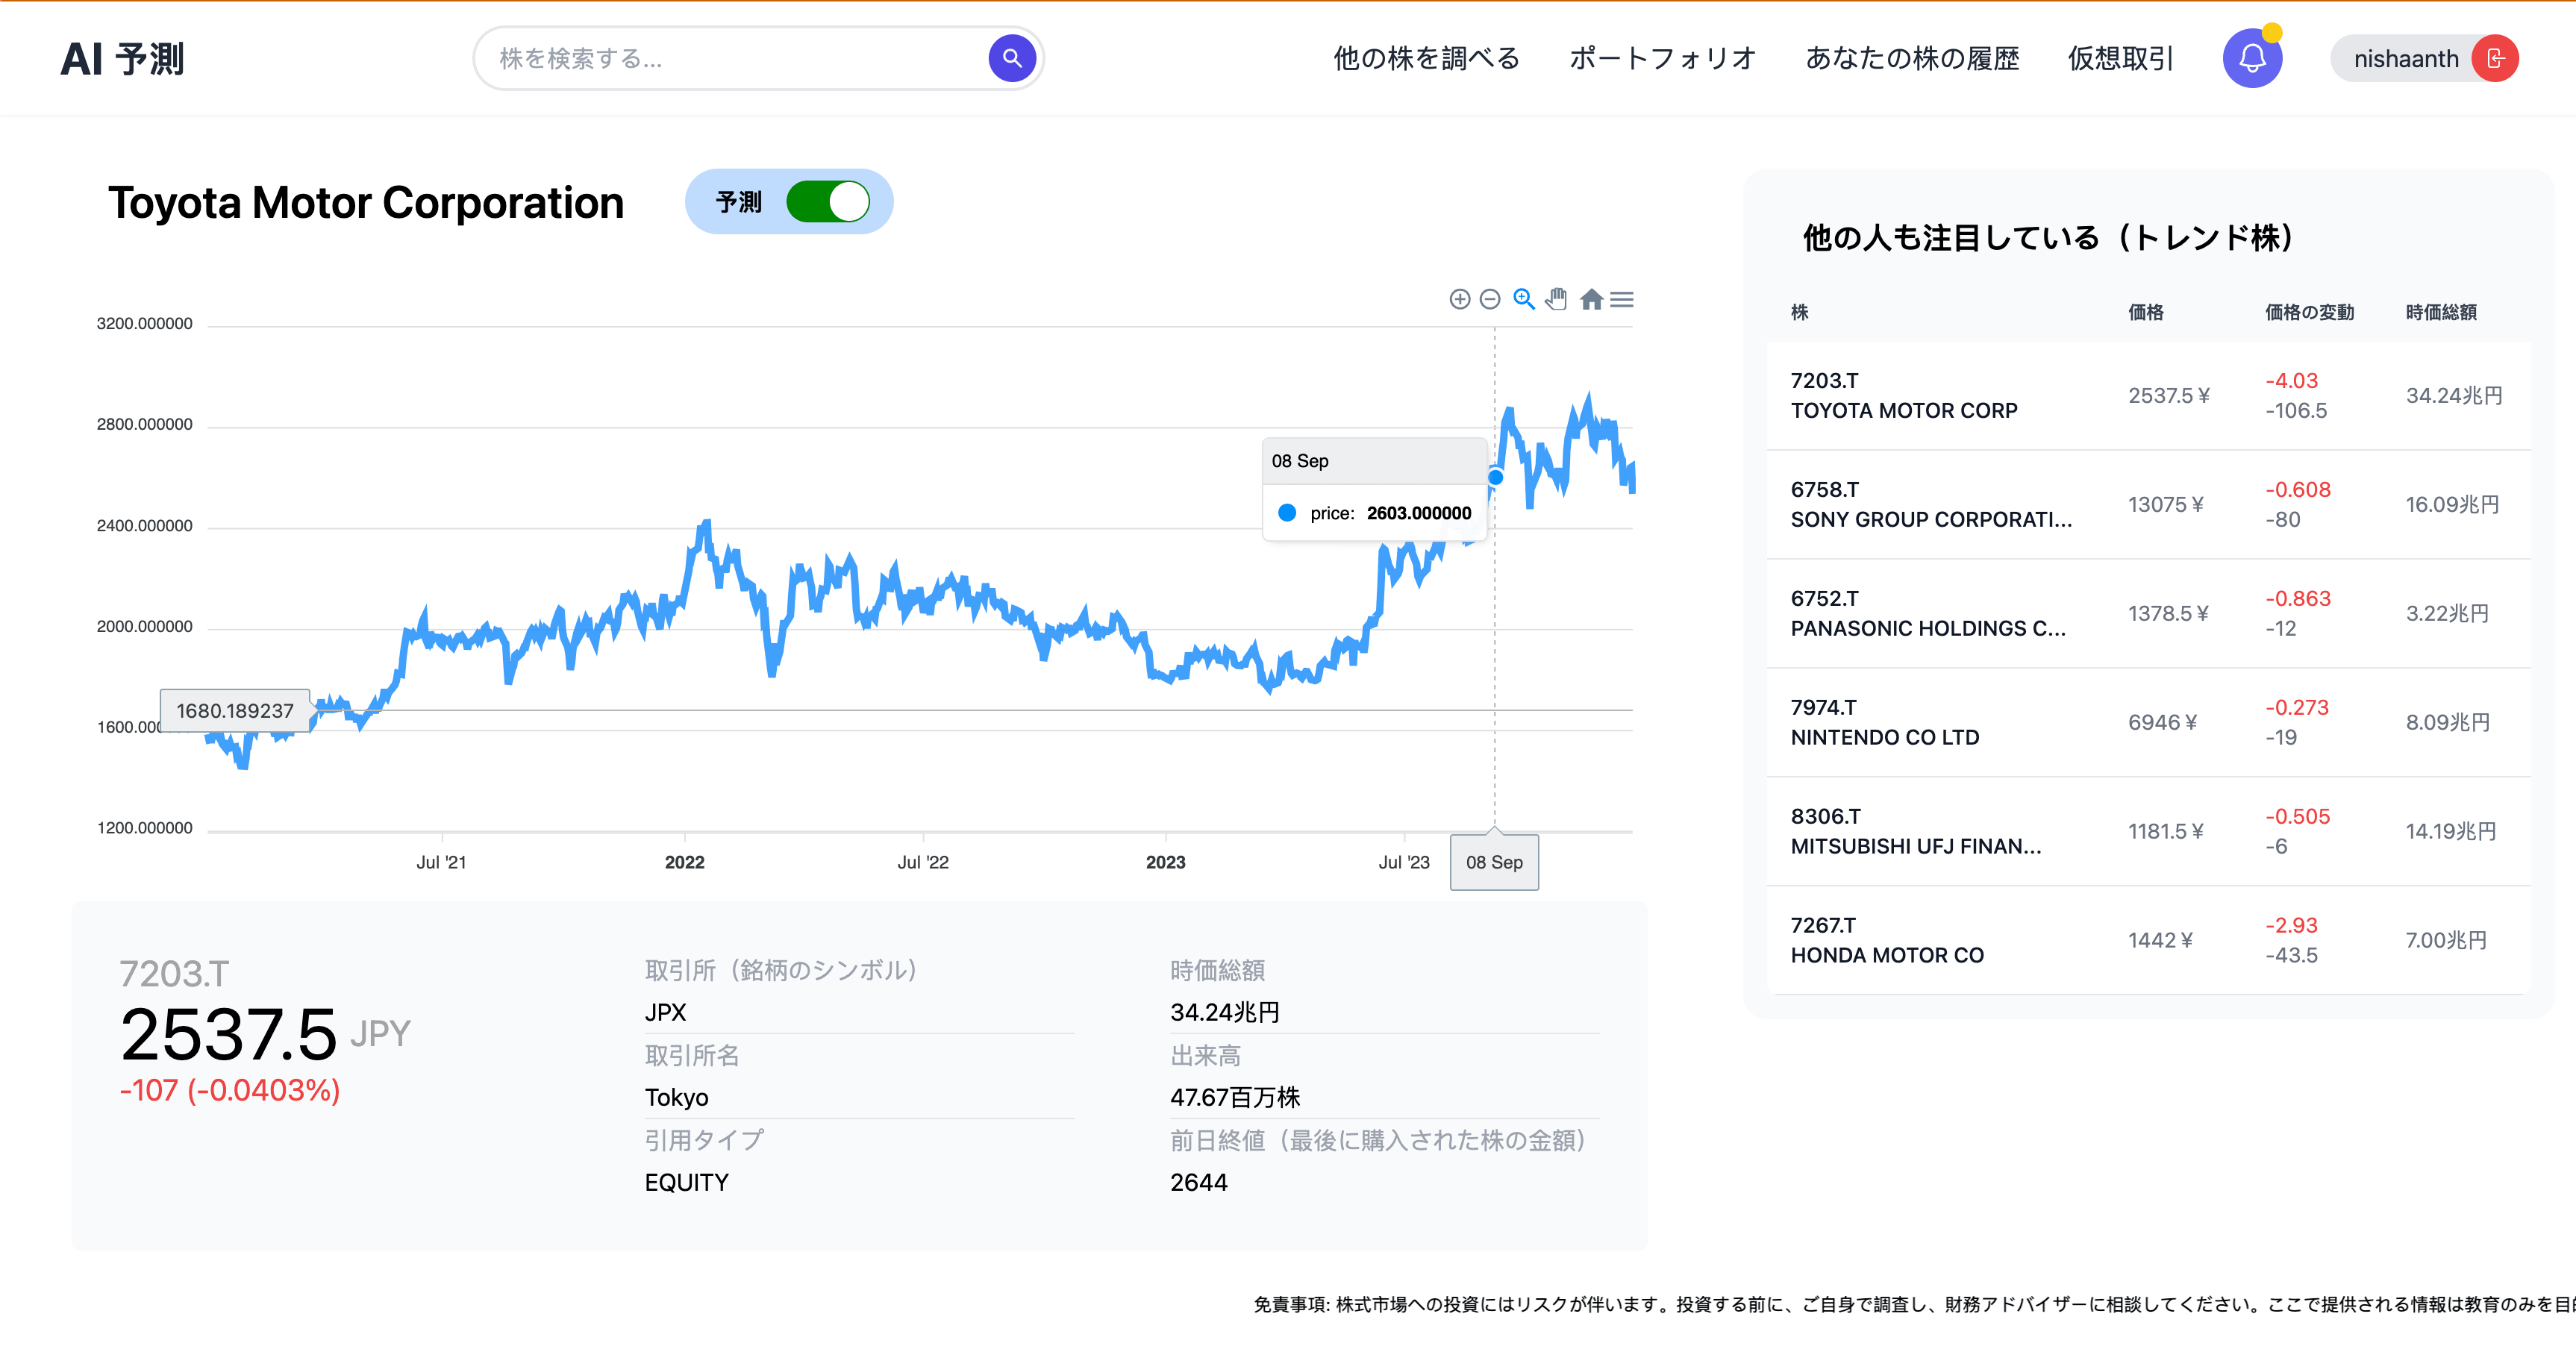Toggle the 予測 prediction switch

point(827,202)
